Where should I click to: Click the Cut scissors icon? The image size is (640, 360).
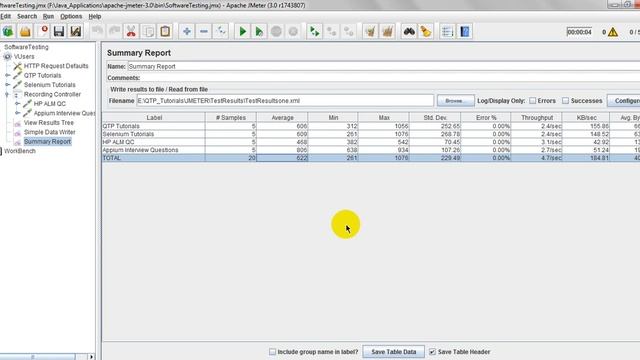(131, 31)
